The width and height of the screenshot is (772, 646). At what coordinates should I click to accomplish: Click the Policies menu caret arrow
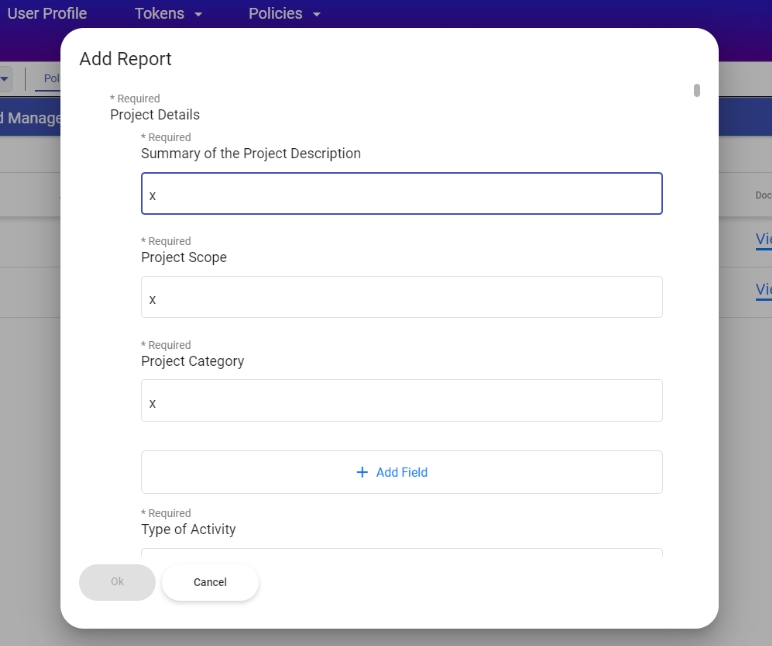point(317,15)
